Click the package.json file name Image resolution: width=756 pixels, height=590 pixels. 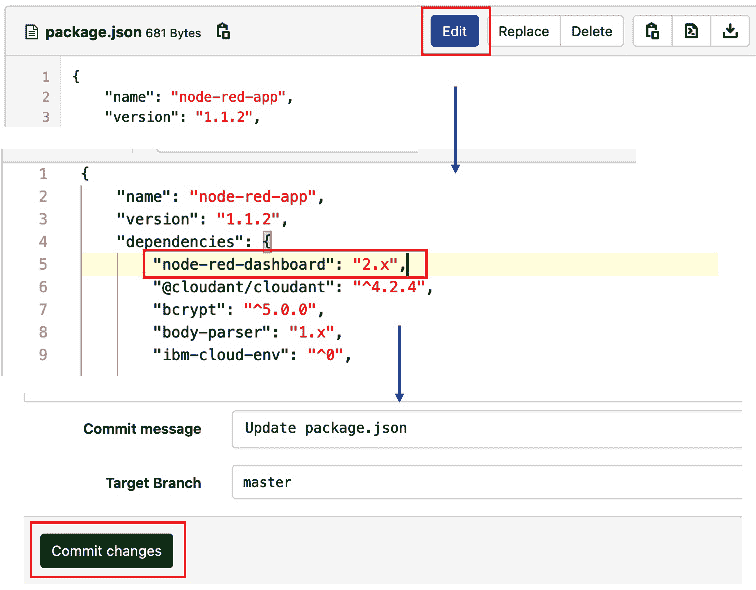point(93,32)
